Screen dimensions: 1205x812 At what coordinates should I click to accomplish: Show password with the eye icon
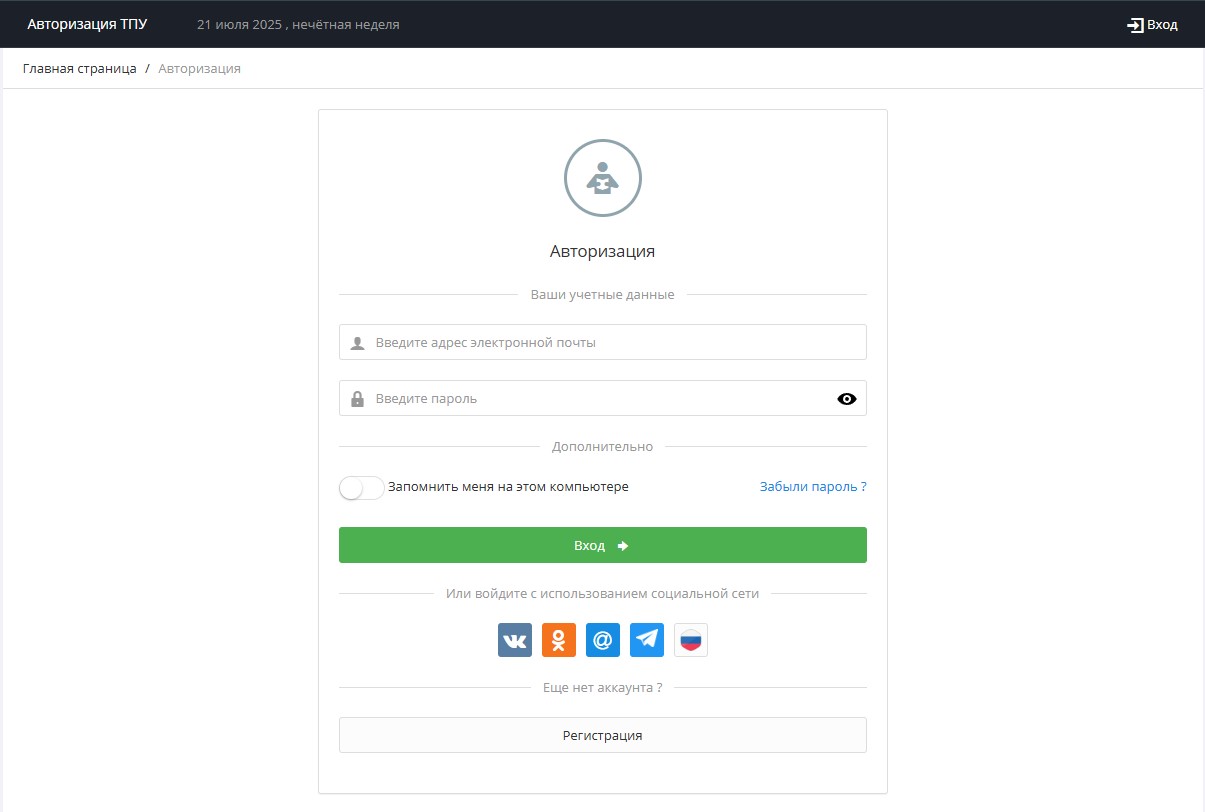click(x=847, y=399)
